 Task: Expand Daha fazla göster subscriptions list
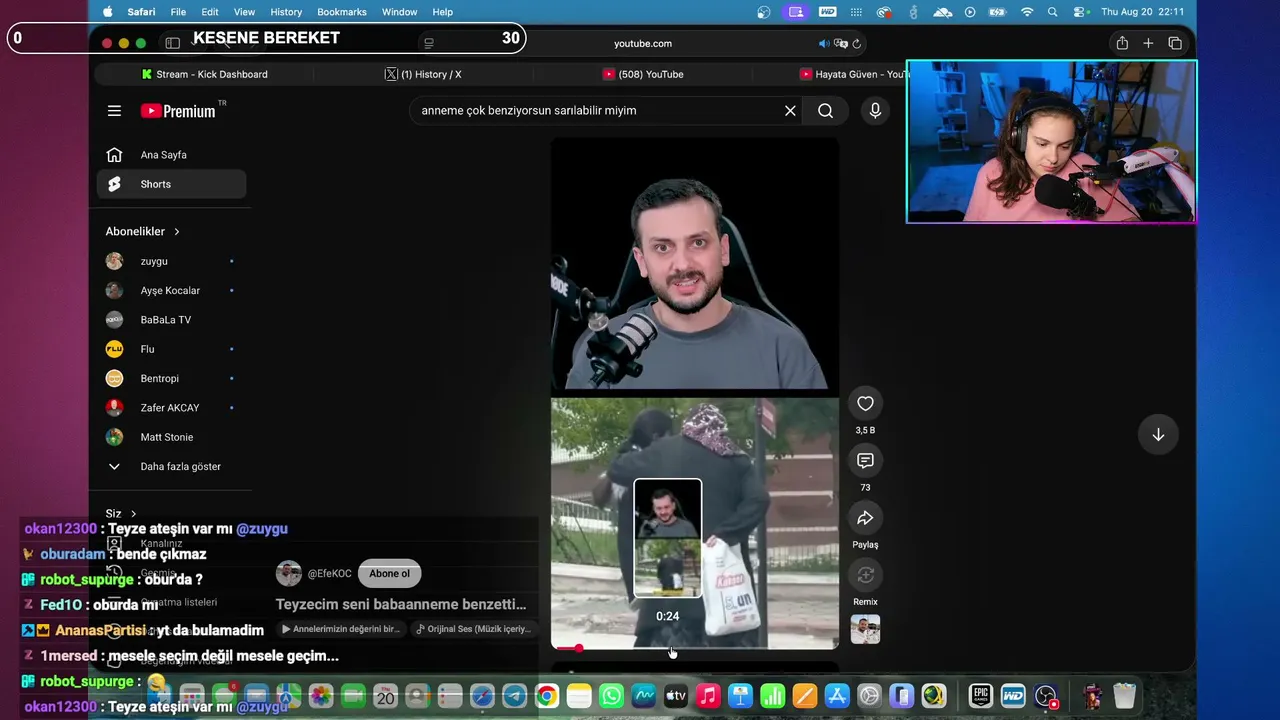171,466
